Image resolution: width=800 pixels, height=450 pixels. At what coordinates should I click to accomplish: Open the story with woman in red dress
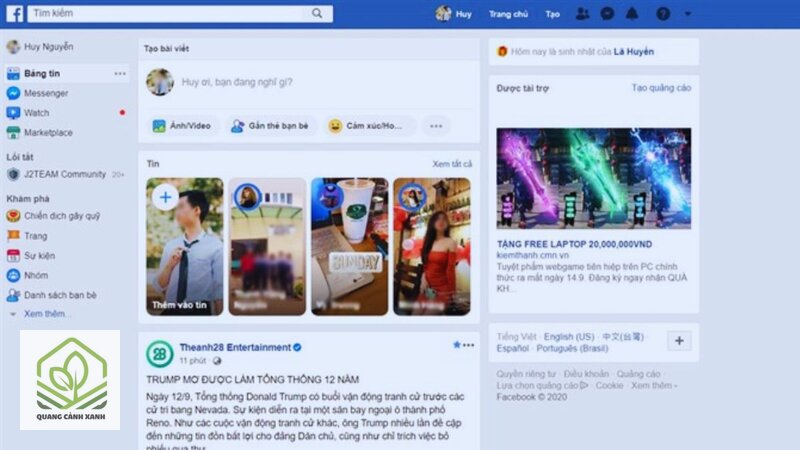[432, 246]
